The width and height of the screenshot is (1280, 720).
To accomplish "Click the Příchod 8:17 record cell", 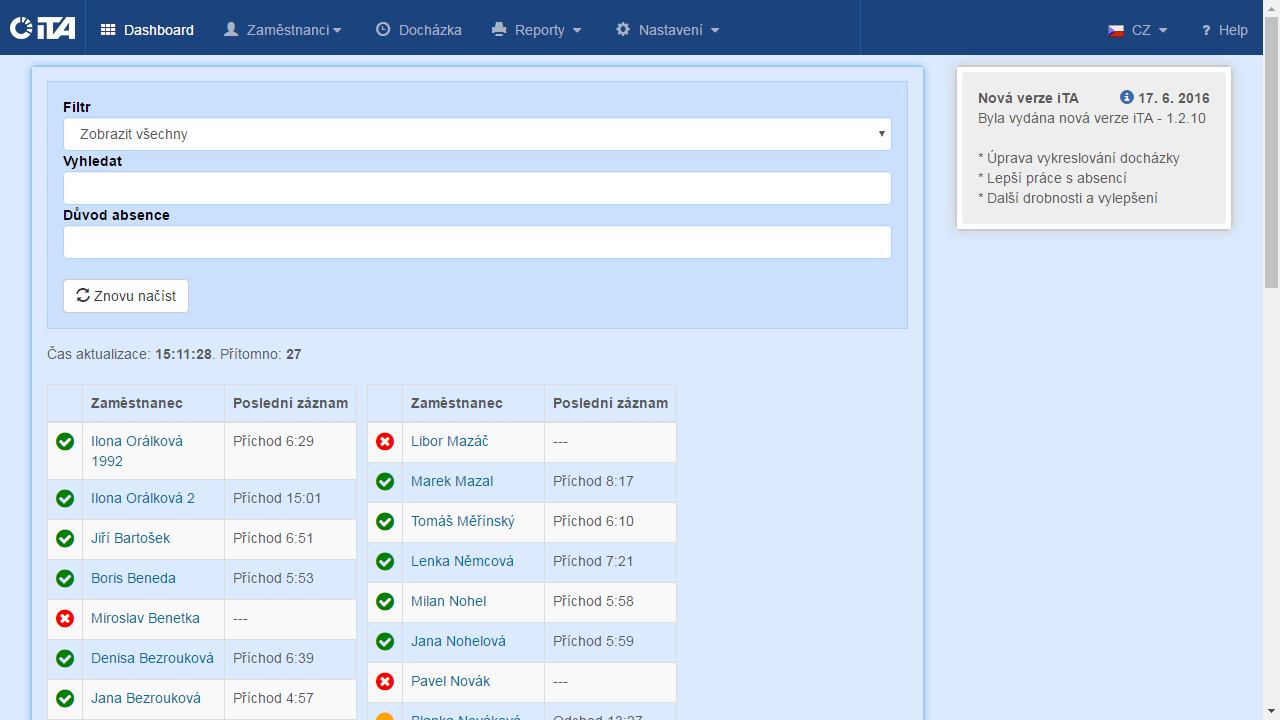I will point(610,482).
